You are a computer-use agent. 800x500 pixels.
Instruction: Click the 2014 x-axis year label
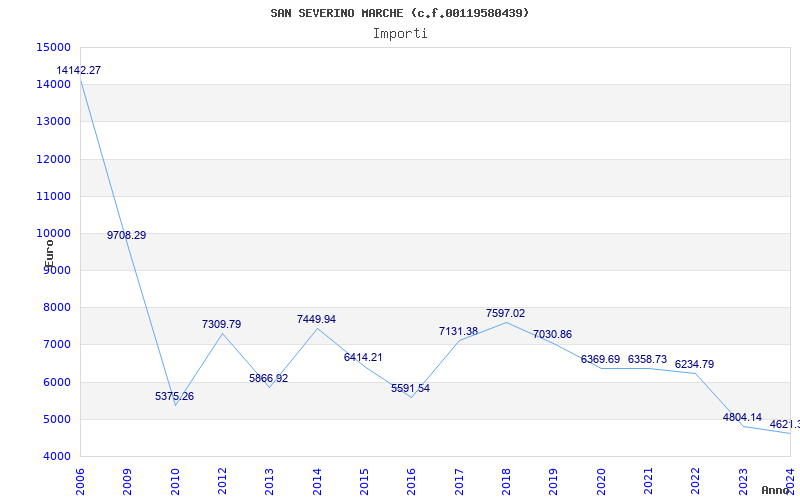317,482
